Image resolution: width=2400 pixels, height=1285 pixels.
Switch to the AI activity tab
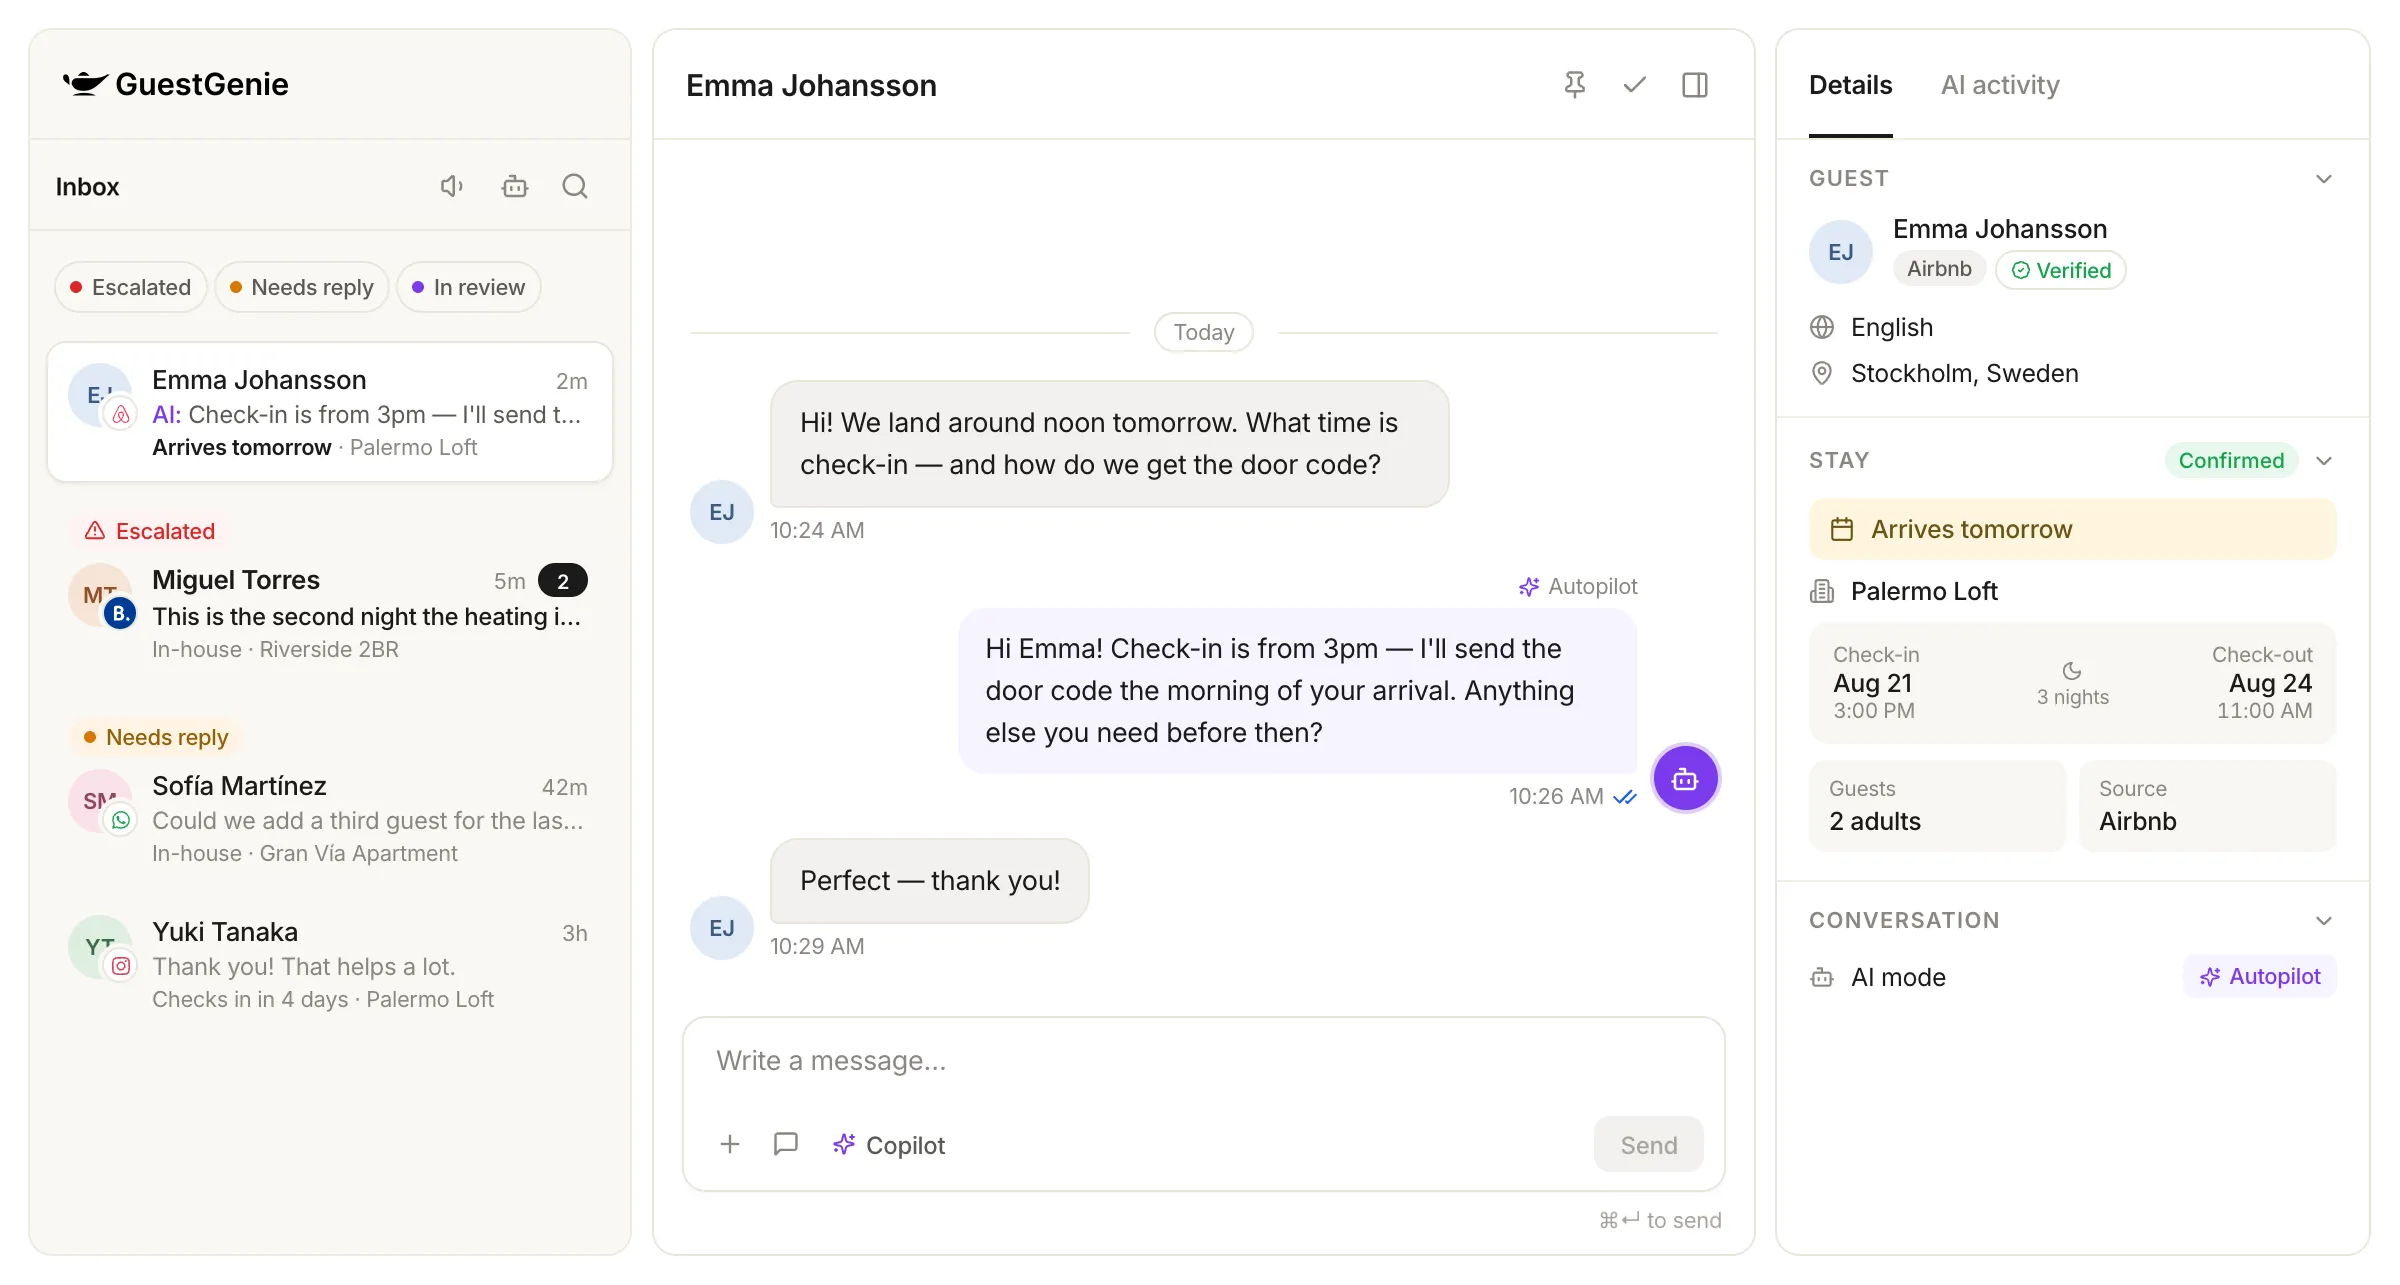[x=2000, y=85]
